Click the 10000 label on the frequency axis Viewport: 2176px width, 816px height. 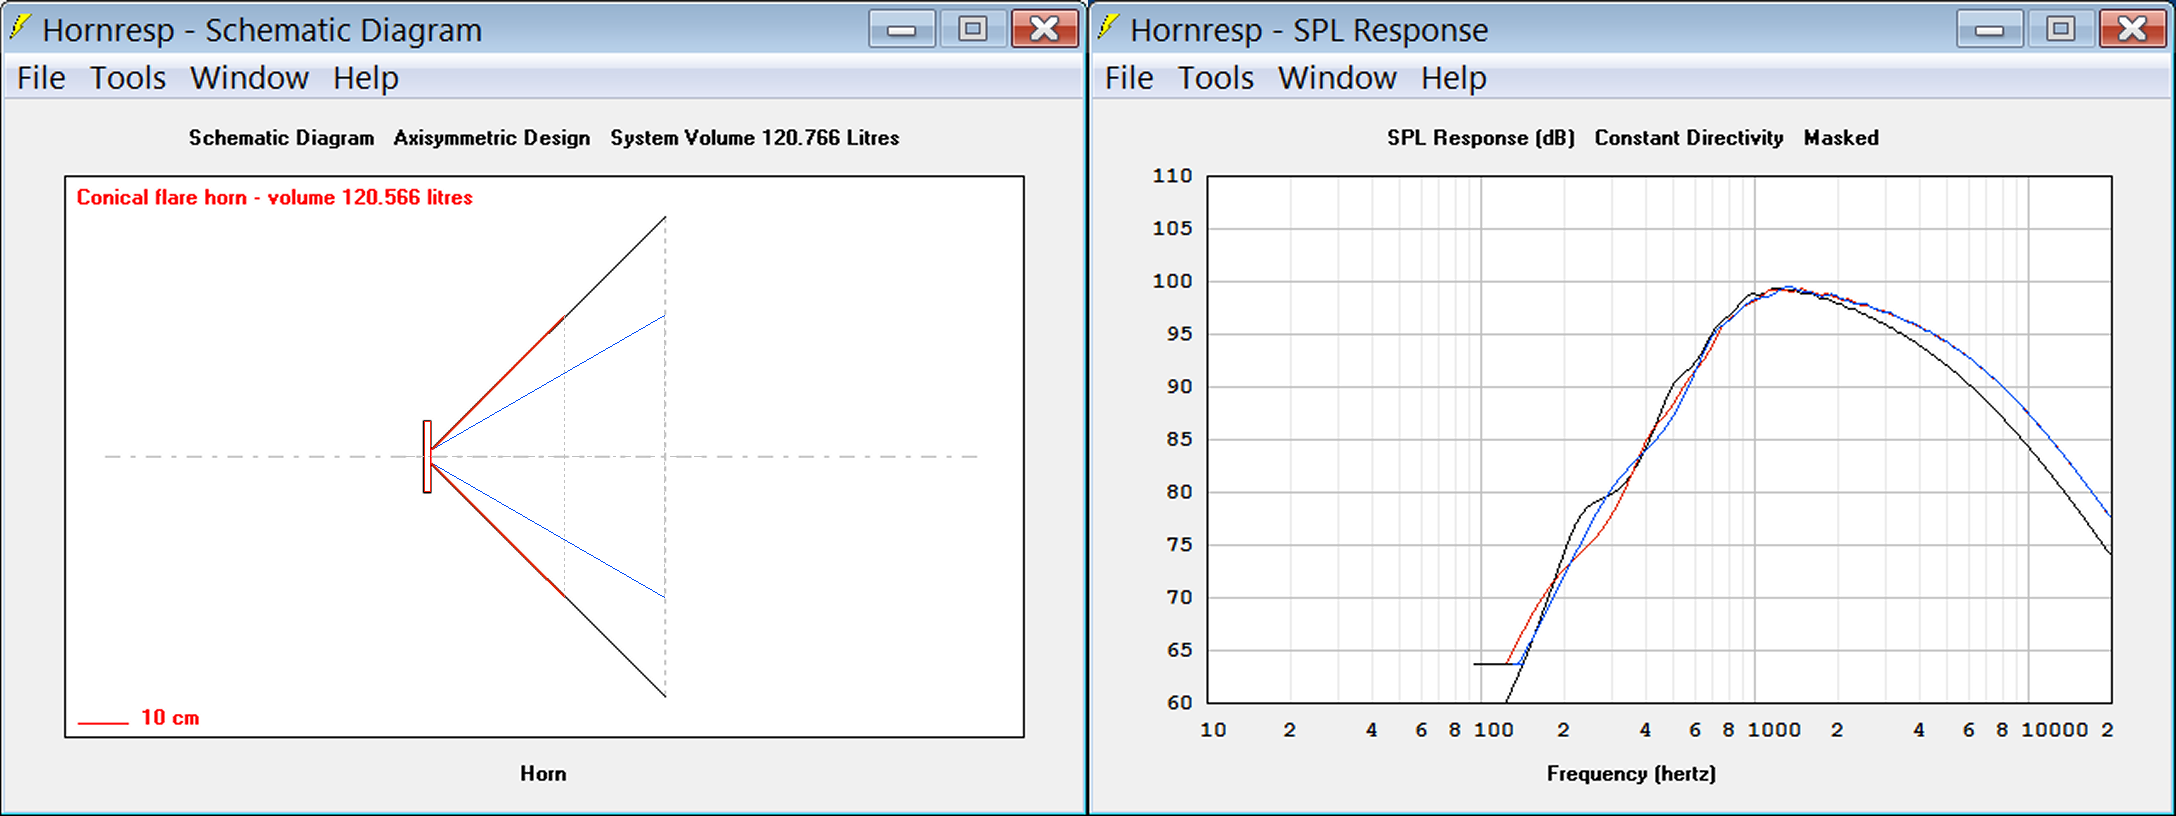2055,730
